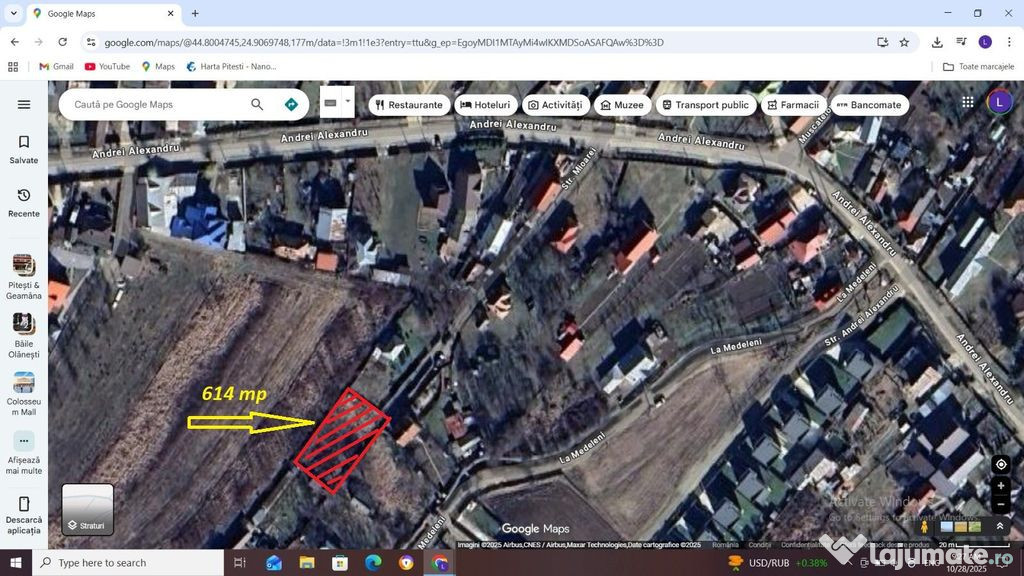Image resolution: width=1024 pixels, height=576 pixels.
Task: Center map on my location
Action: click(x=1001, y=464)
